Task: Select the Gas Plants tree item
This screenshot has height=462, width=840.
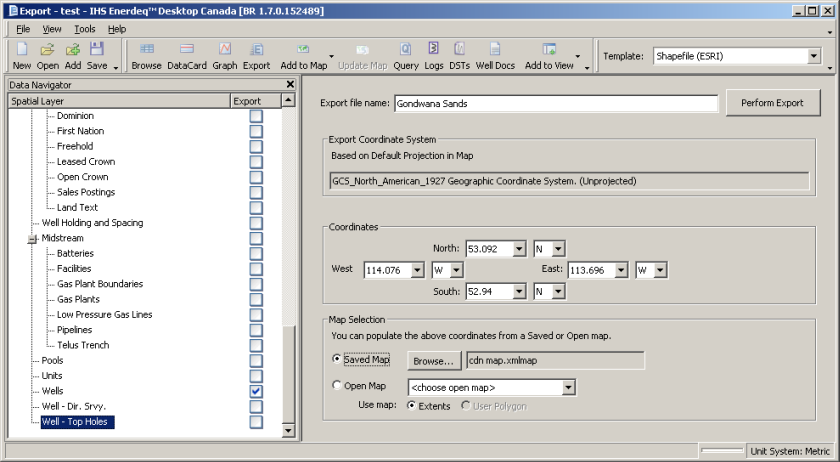Action: [78, 299]
